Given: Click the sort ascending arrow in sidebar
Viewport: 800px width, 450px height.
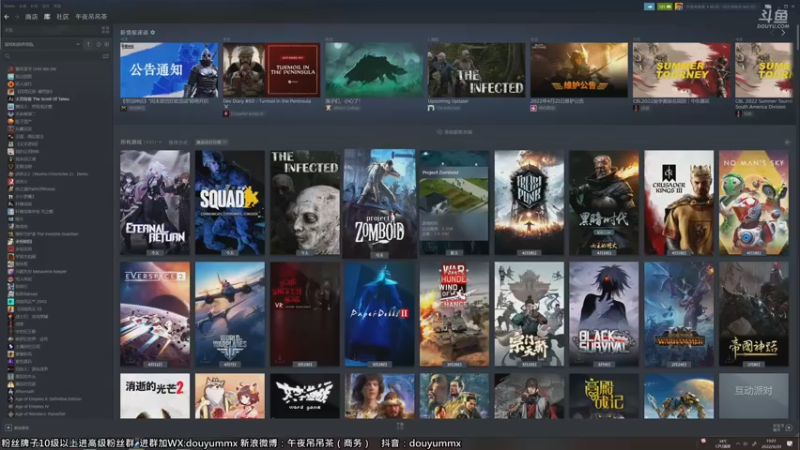Looking at the screenshot, I should pyautogui.click(x=88, y=44).
